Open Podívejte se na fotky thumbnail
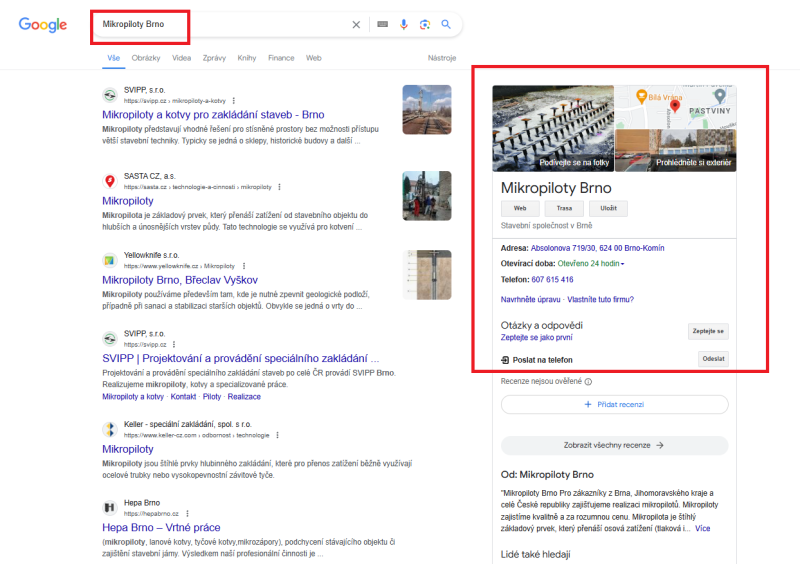Image resolution: width=800 pixels, height=564 pixels. (x=553, y=128)
